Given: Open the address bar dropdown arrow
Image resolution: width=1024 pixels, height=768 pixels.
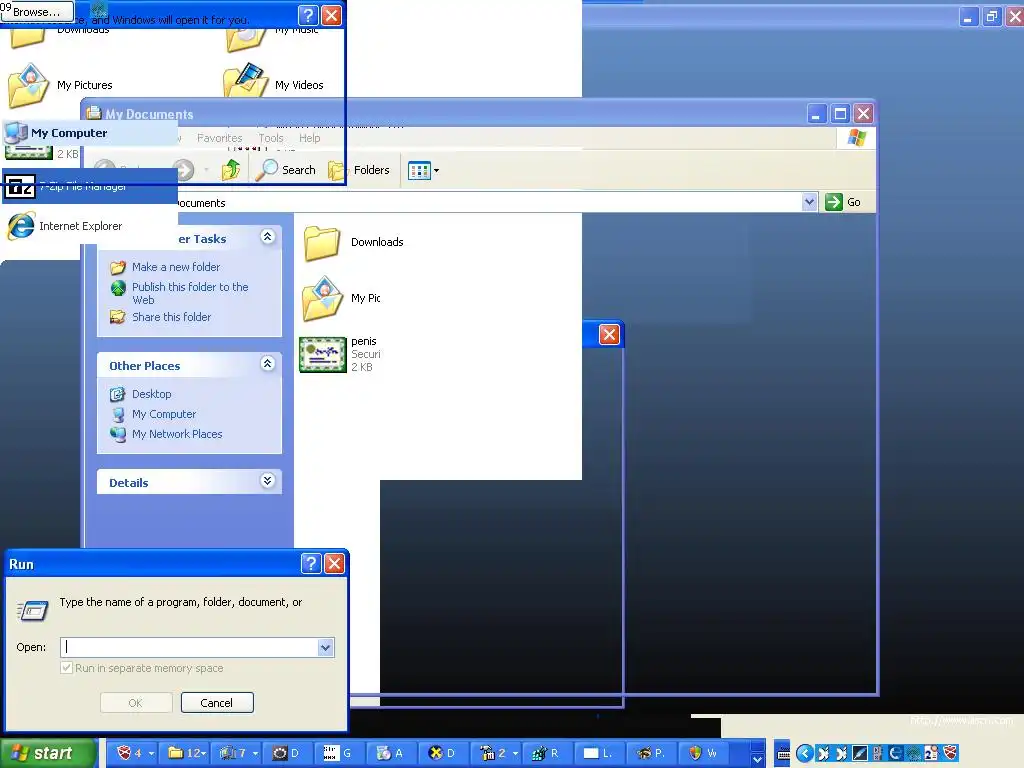Looking at the screenshot, I should click(809, 202).
